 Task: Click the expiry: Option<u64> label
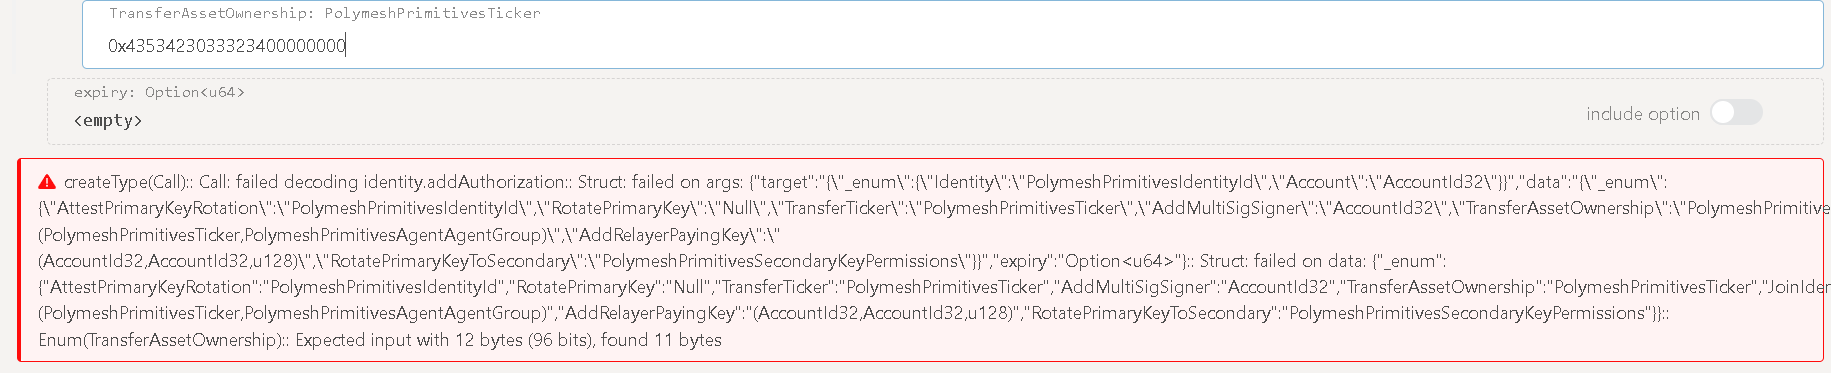coord(159,92)
